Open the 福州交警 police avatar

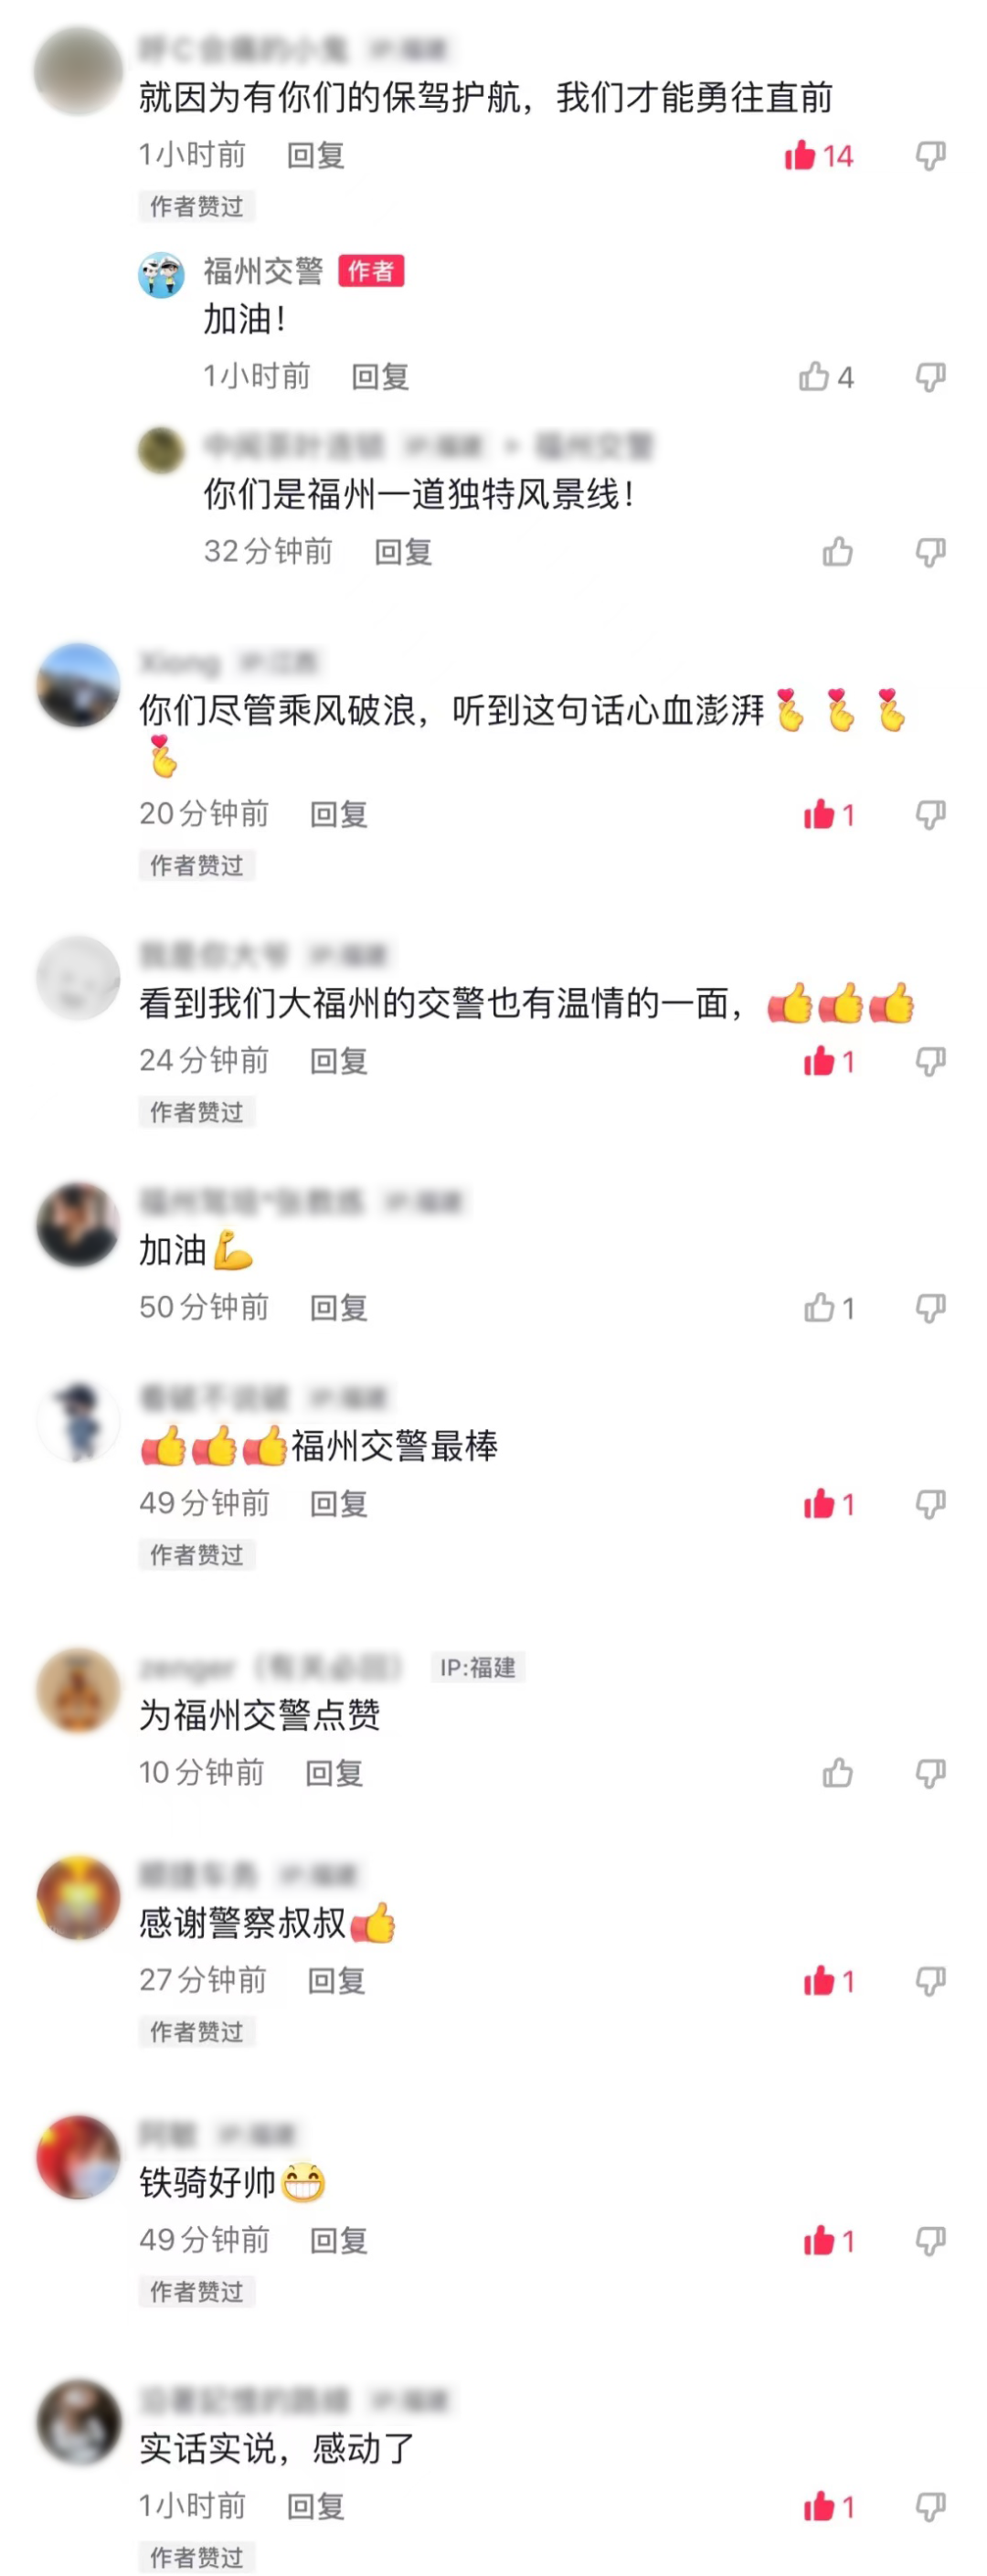(x=161, y=275)
